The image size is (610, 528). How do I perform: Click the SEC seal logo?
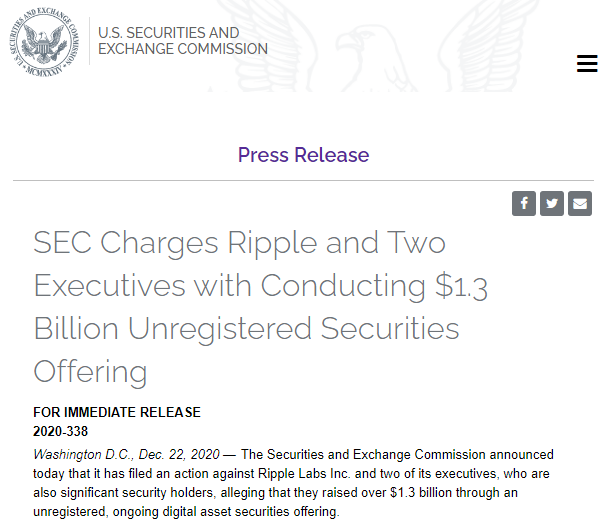click(x=44, y=42)
